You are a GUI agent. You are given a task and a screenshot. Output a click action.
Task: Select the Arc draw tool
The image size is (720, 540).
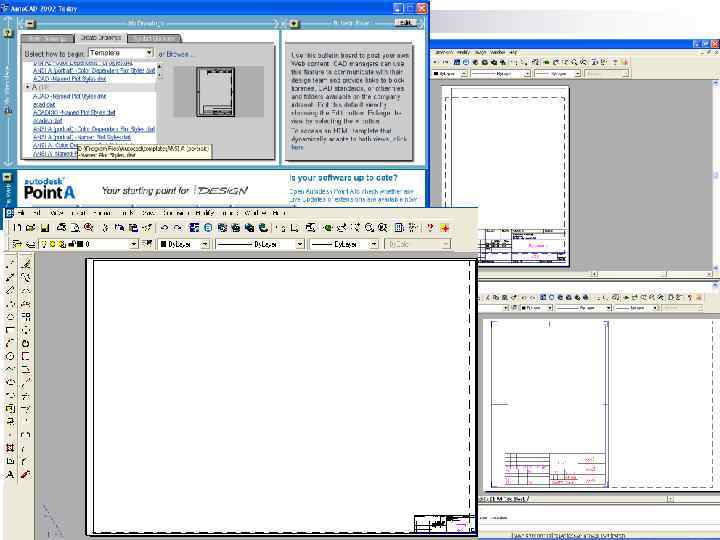pos(10,343)
